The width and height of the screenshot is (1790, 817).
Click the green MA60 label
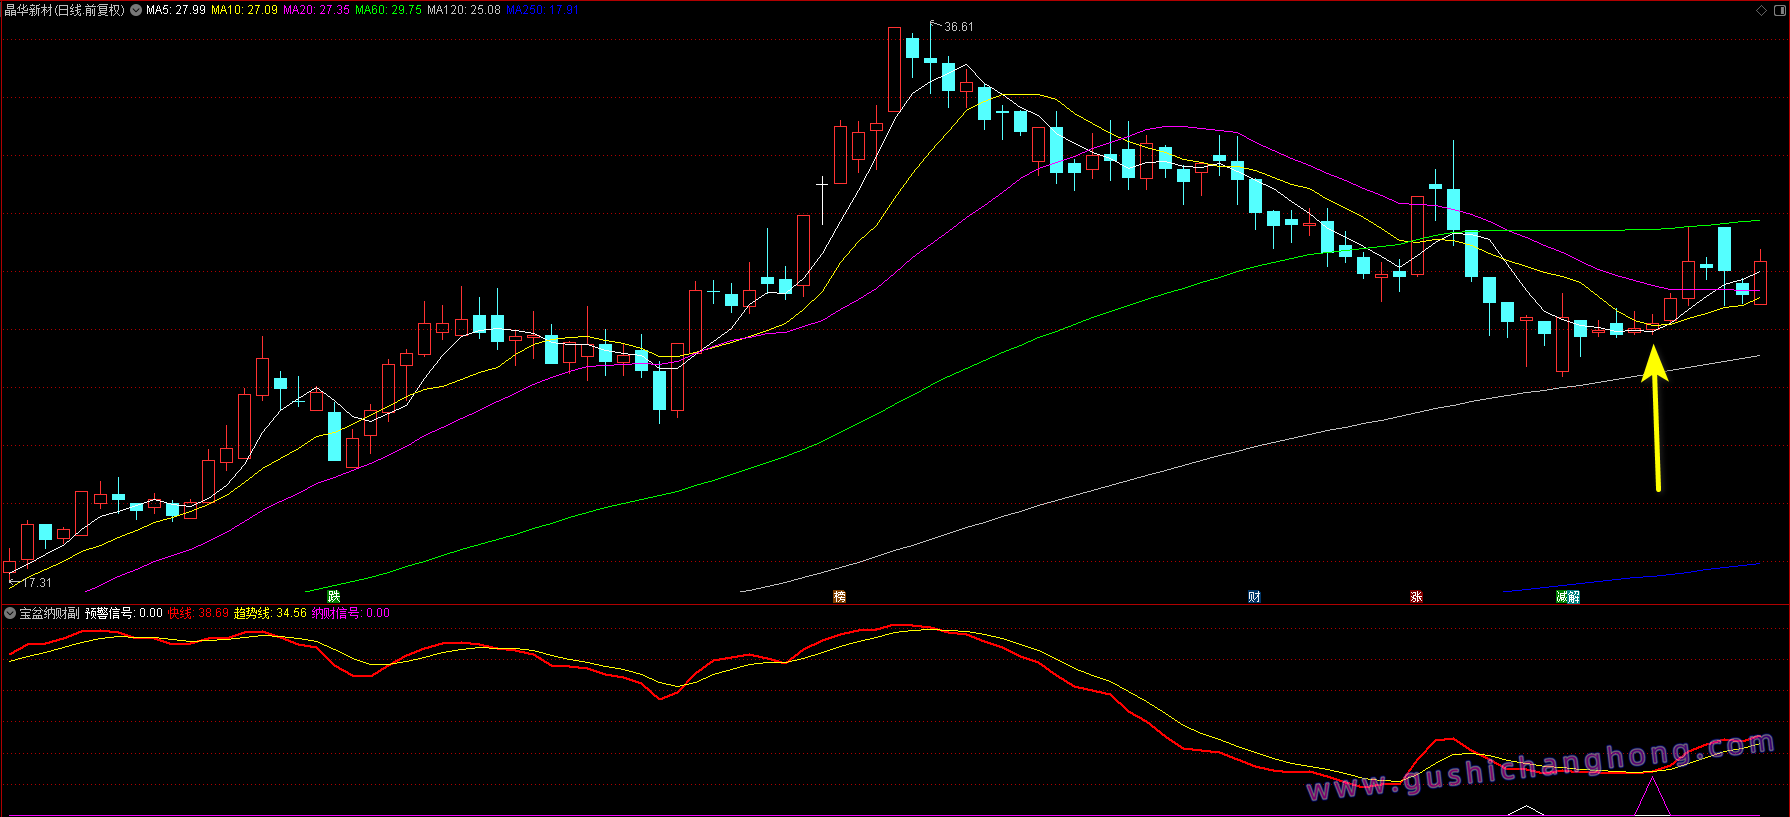coord(388,10)
